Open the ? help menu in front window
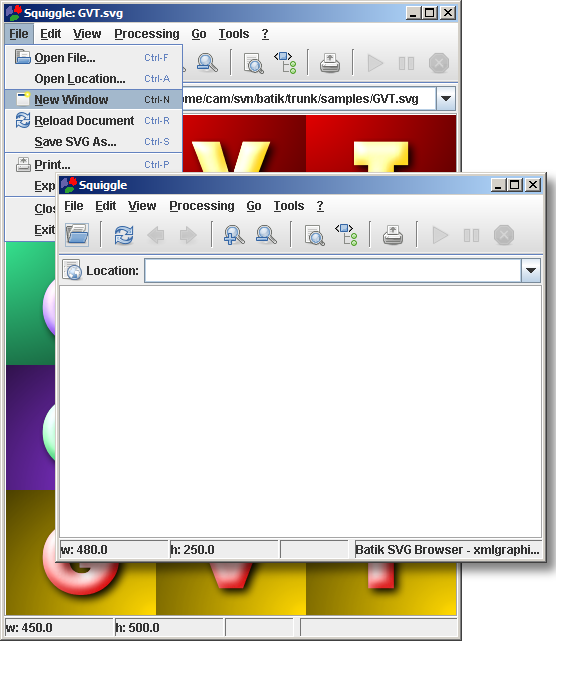The image size is (580, 698). coord(320,206)
